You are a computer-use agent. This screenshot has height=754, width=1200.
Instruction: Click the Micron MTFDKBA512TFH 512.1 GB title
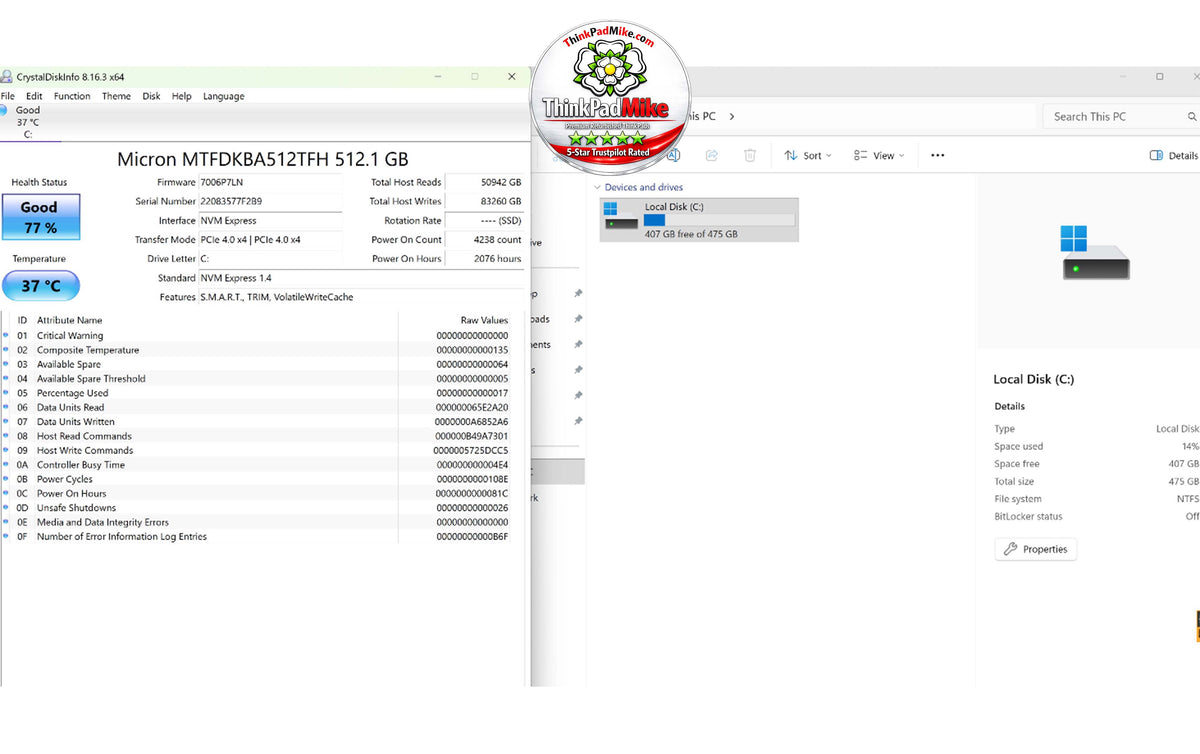click(x=263, y=159)
